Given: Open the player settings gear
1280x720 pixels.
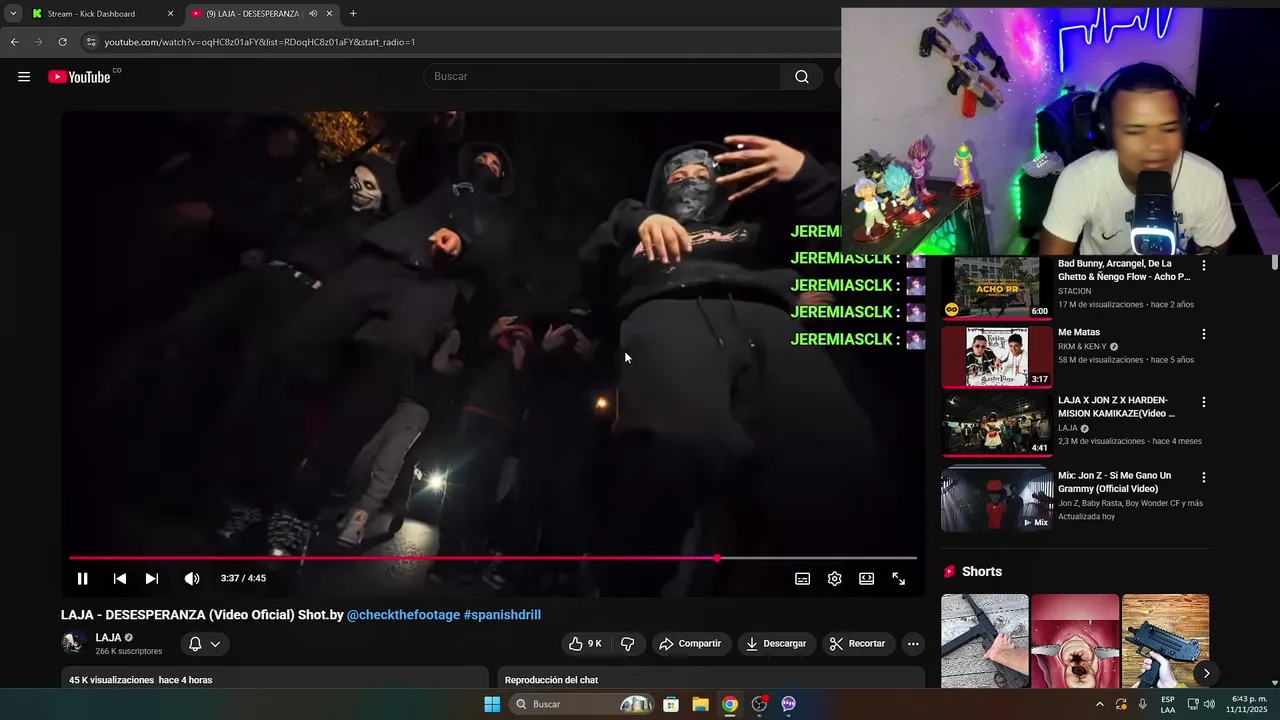Looking at the screenshot, I should [835, 578].
